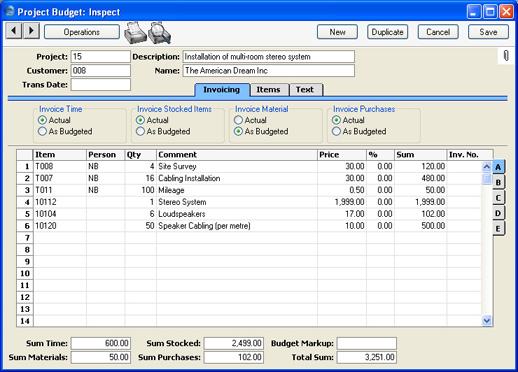Click the printer icon to print
This screenshot has width=518, height=372.
click(x=135, y=33)
